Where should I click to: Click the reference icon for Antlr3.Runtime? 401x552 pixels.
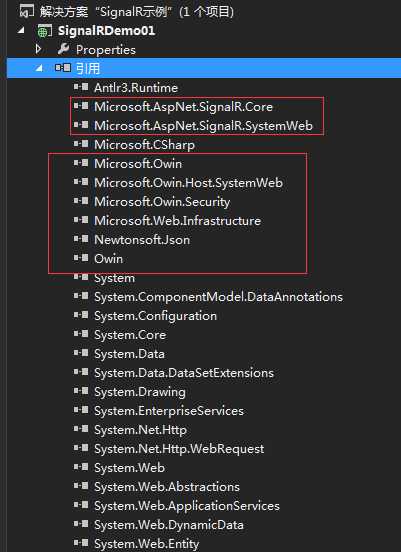click(x=81, y=87)
